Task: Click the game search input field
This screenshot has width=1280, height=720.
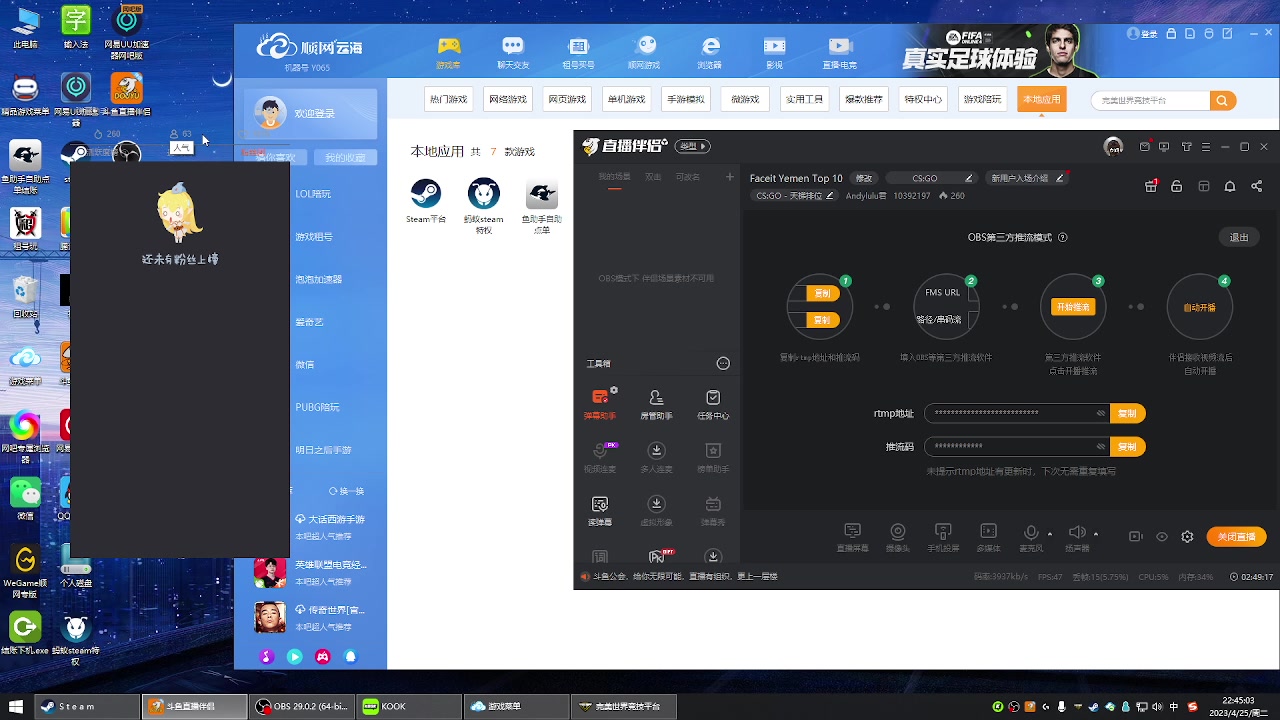Action: pos(1150,100)
